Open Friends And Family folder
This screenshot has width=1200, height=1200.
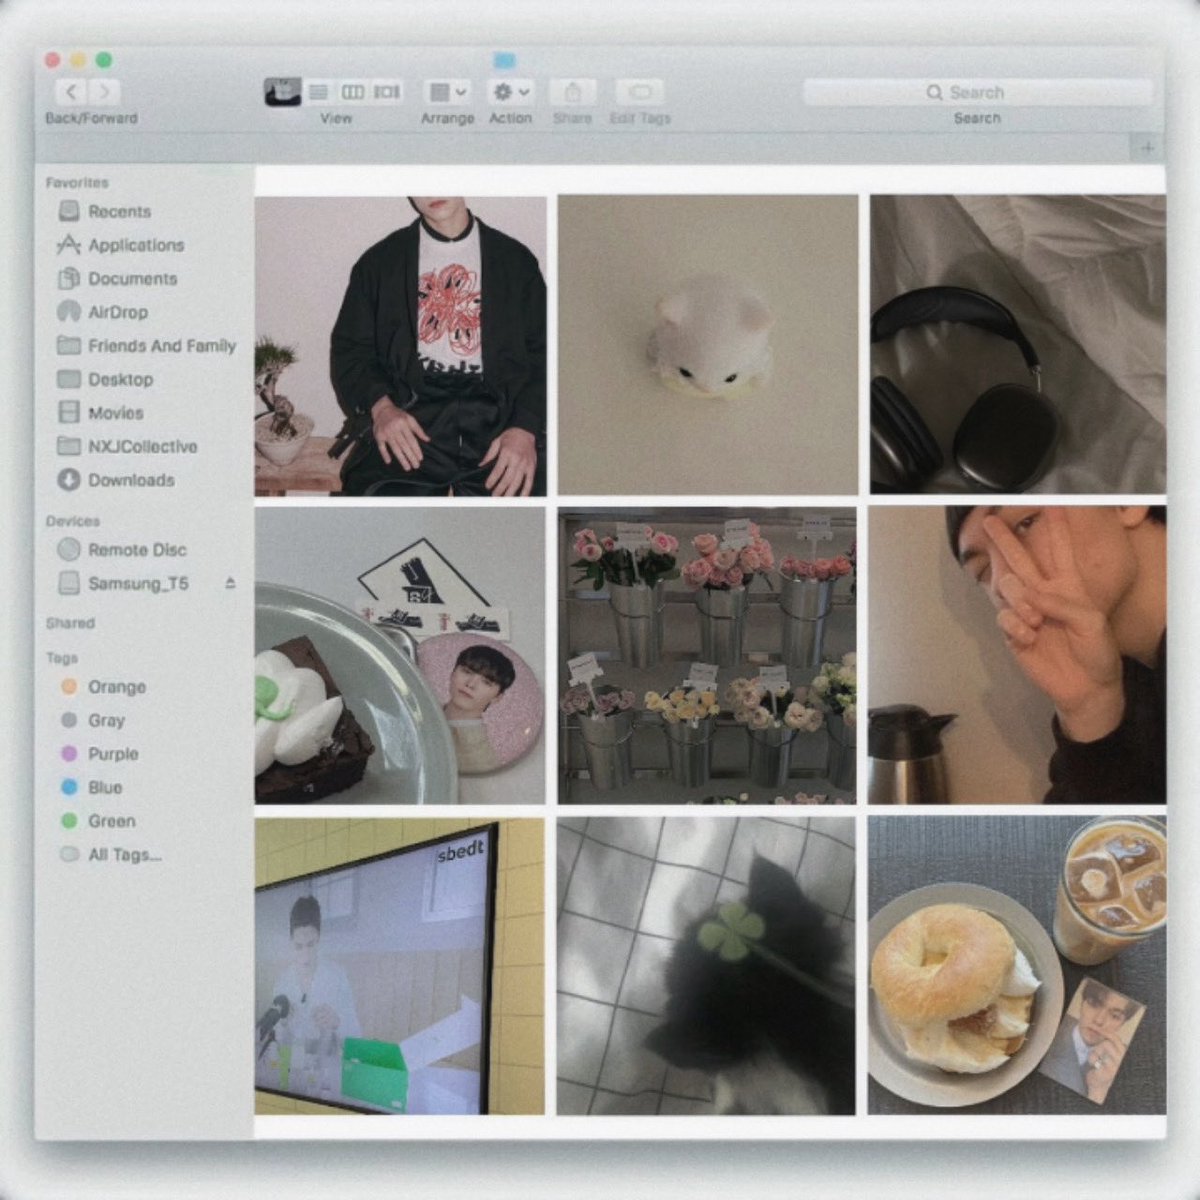[161, 346]
